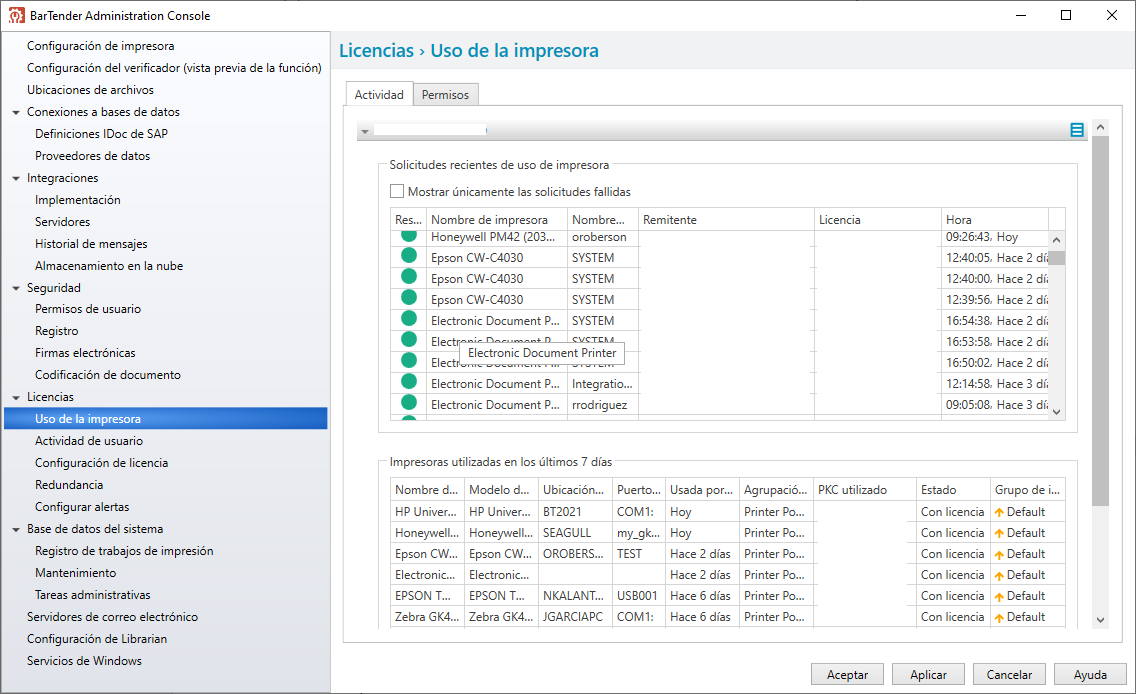Click orange arrow icon in EPSON T... row
1136x694 pixels.
click(999, 596)
